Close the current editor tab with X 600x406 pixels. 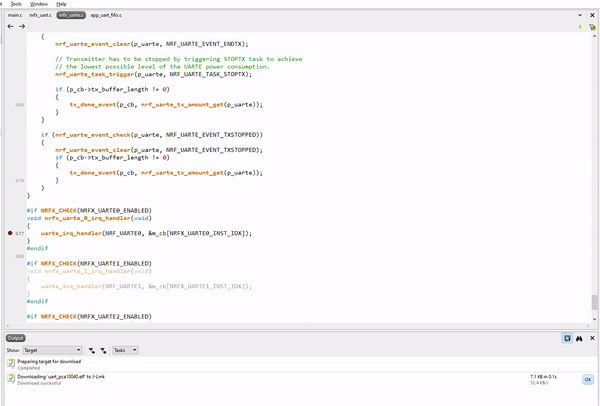[592, 15]
